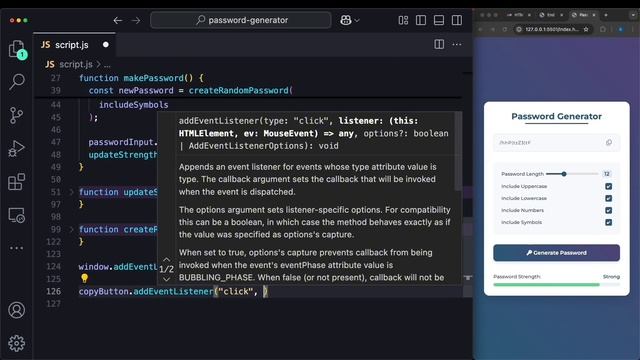Open the Remote Explorer view
This screenshot has height=360, width=640.
coord(16,215)
